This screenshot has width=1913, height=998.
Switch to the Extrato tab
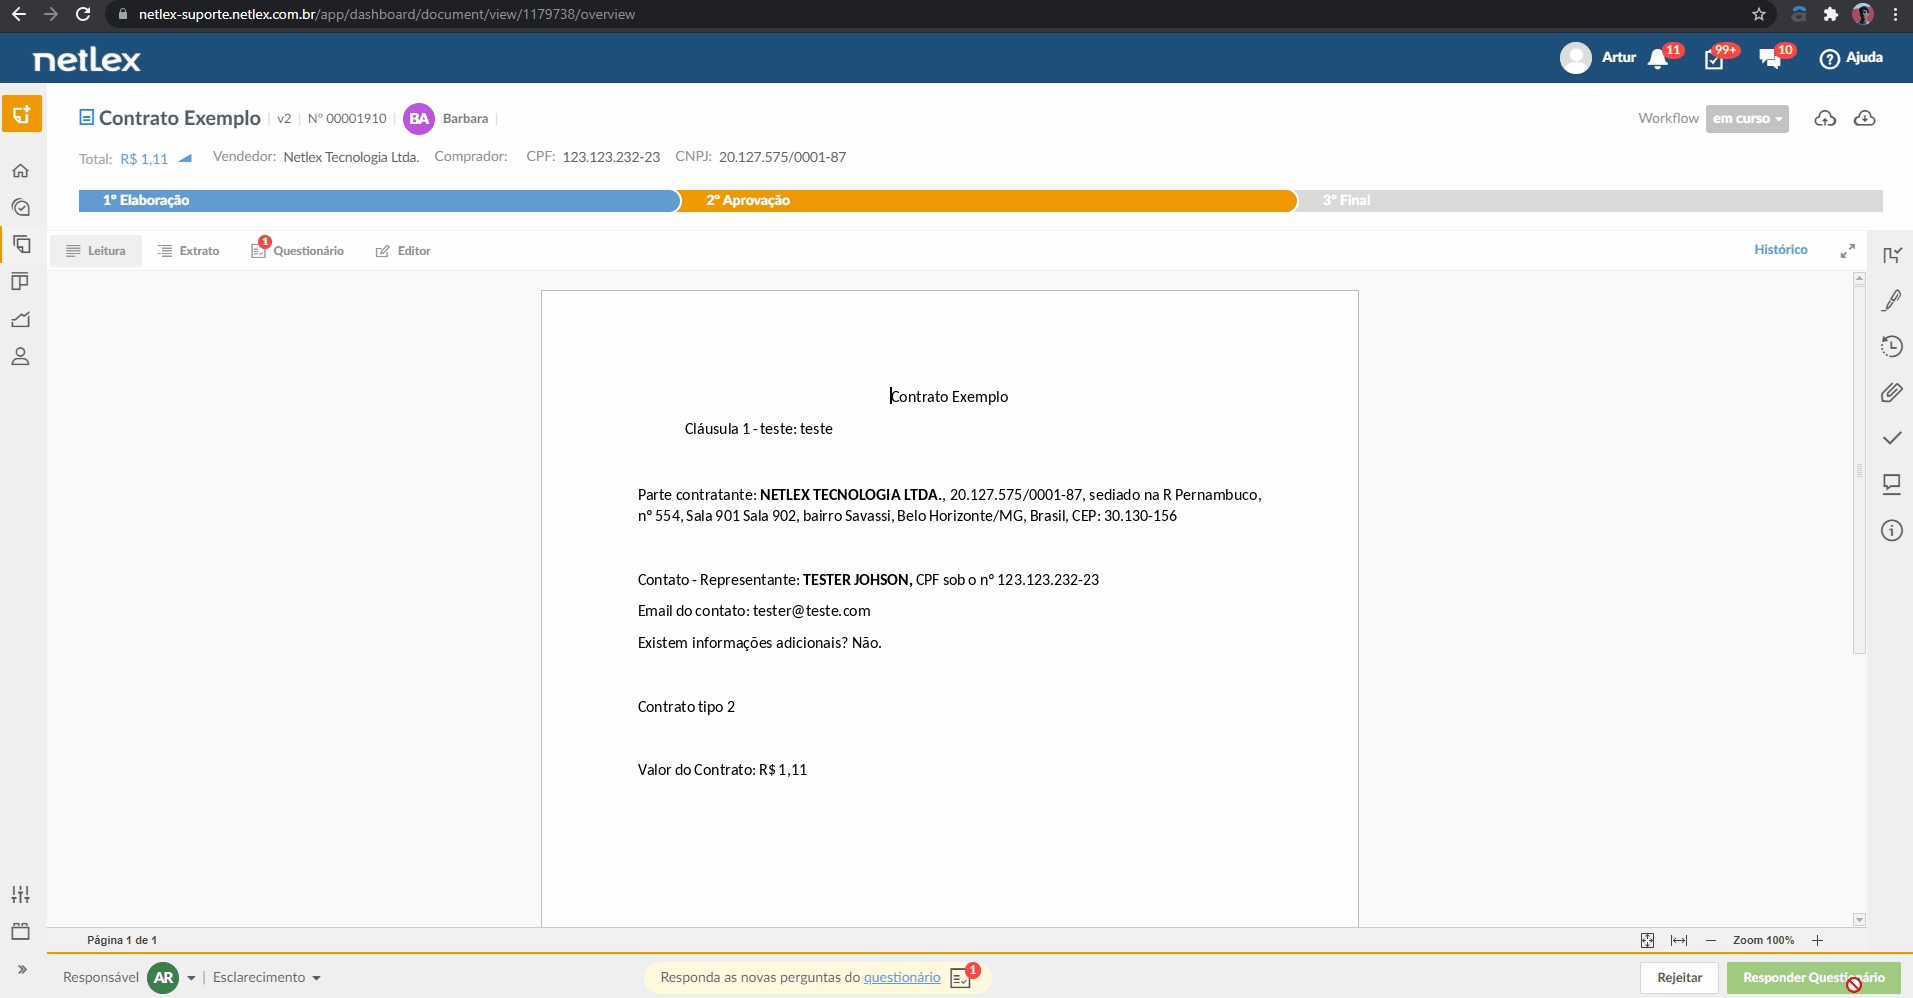(189, 251)
